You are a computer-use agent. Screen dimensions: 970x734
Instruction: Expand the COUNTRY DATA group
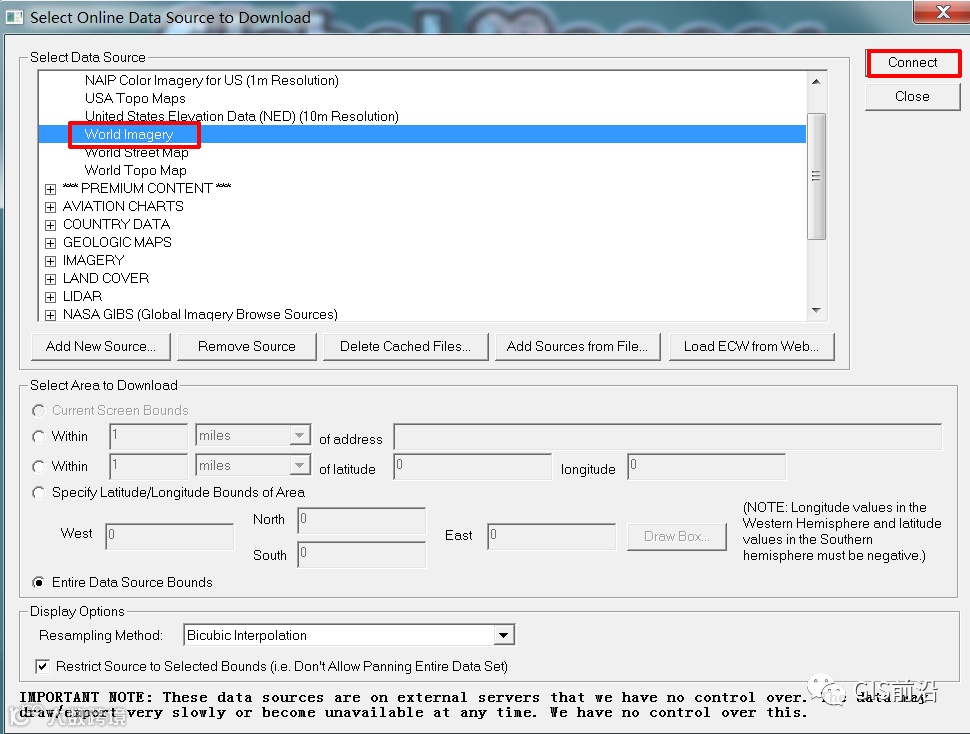tap(51, 225)
